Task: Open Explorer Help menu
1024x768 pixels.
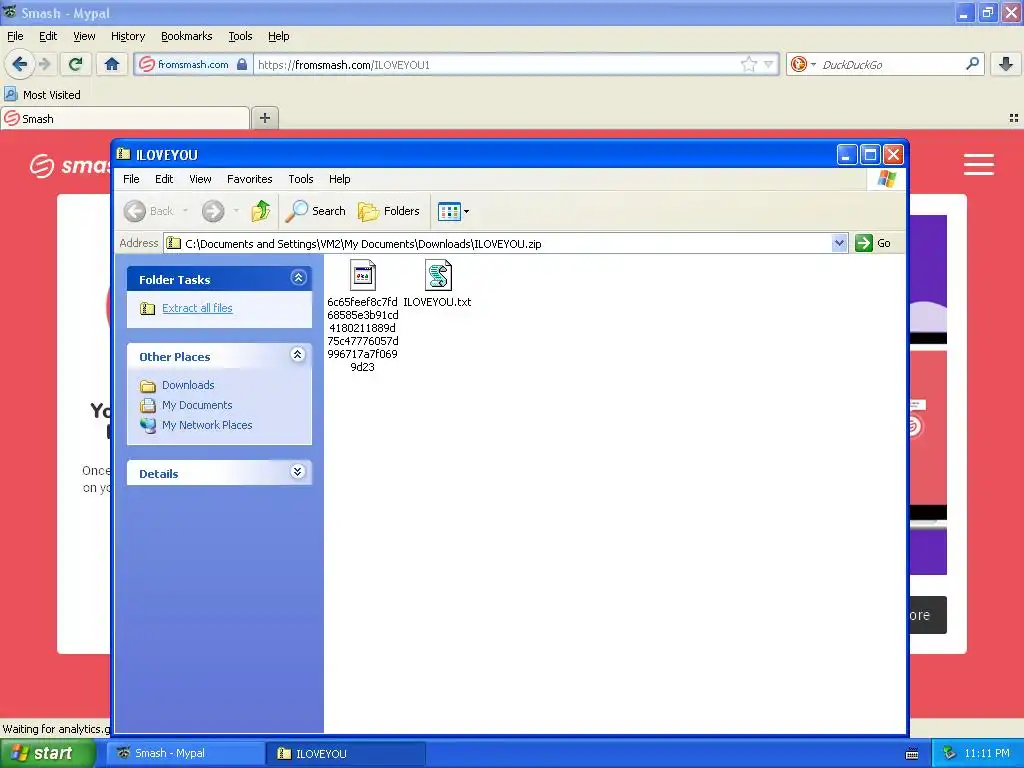Action: (x=339, y=179)
